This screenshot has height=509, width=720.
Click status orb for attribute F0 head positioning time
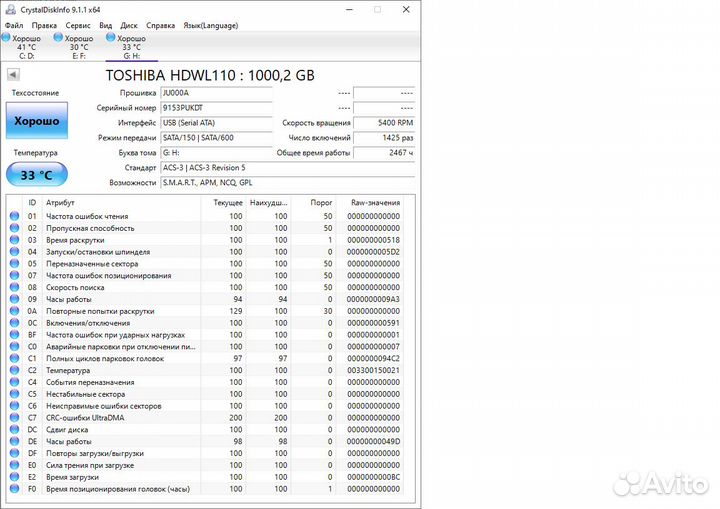click(x=14, y=489)
